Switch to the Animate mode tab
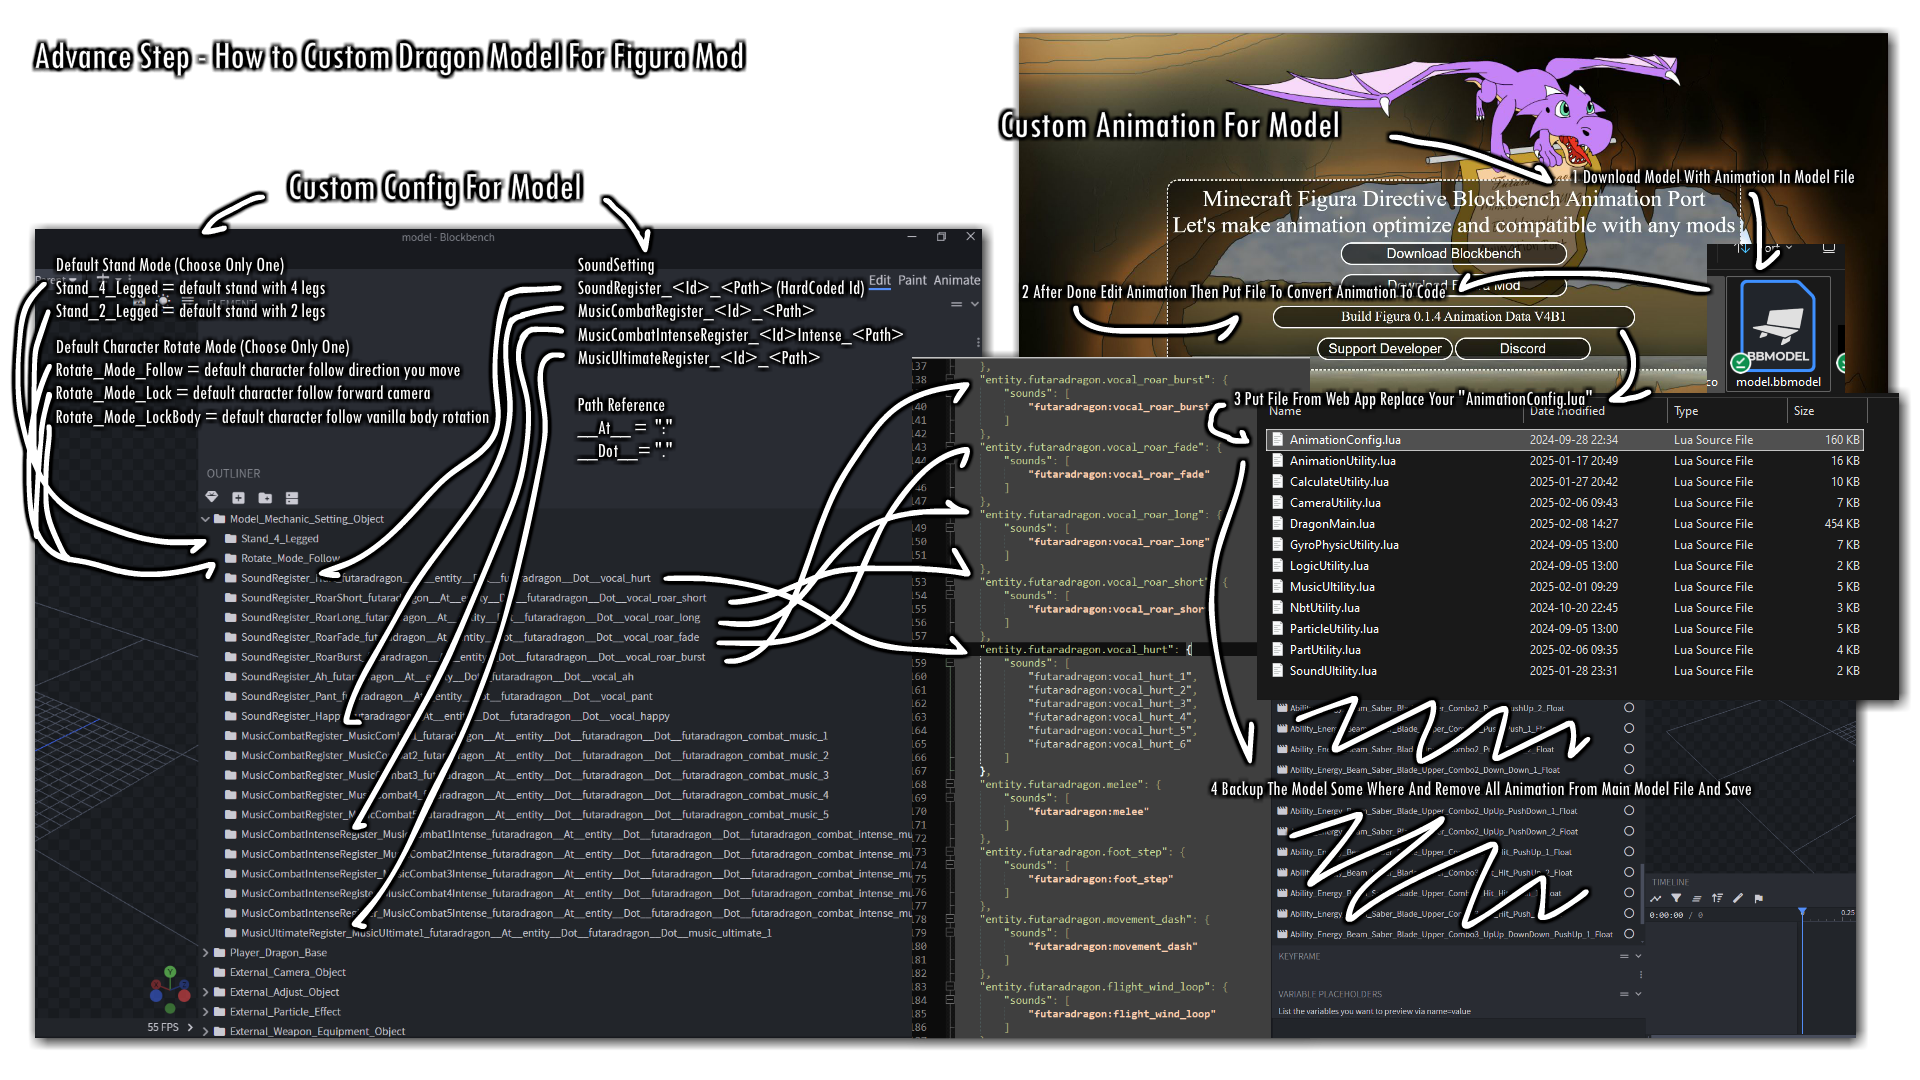 956,281
